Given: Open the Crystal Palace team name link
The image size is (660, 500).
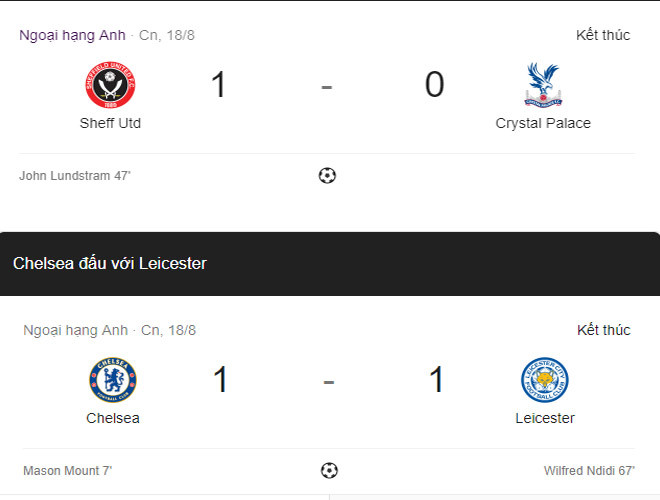Looking at the screenshot, I should [543, 124].
